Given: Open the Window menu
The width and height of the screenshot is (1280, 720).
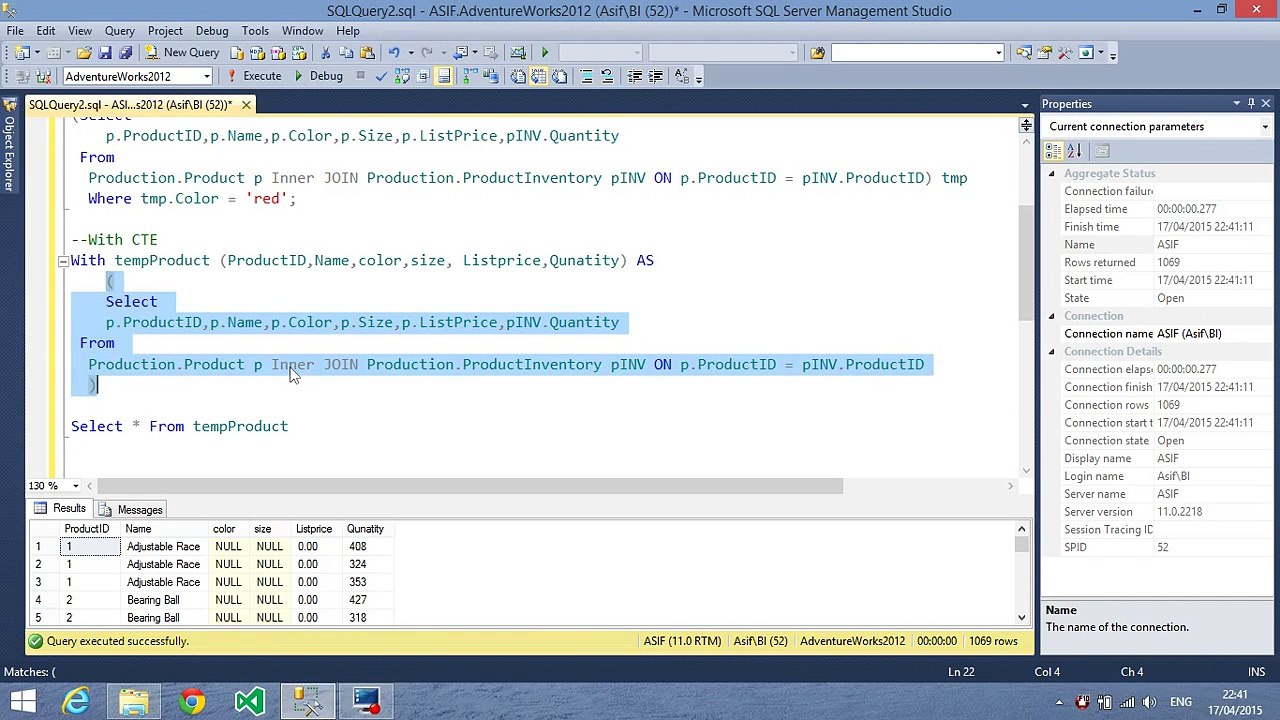Looking at the screenshot, I should click(302, 31).
